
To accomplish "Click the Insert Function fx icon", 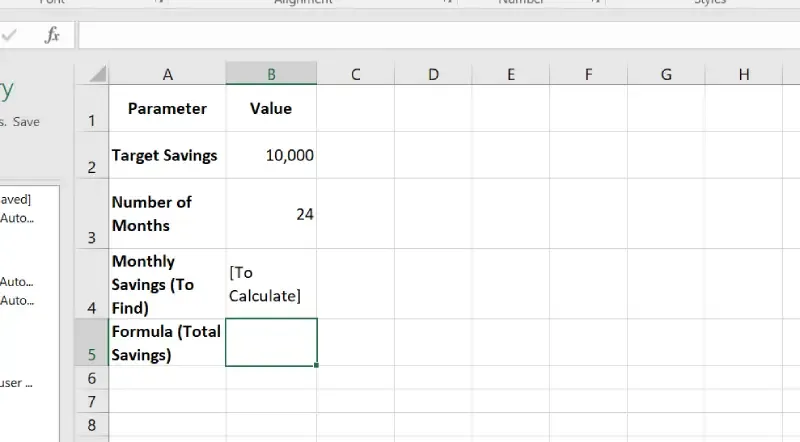I will tap(52, 35).
